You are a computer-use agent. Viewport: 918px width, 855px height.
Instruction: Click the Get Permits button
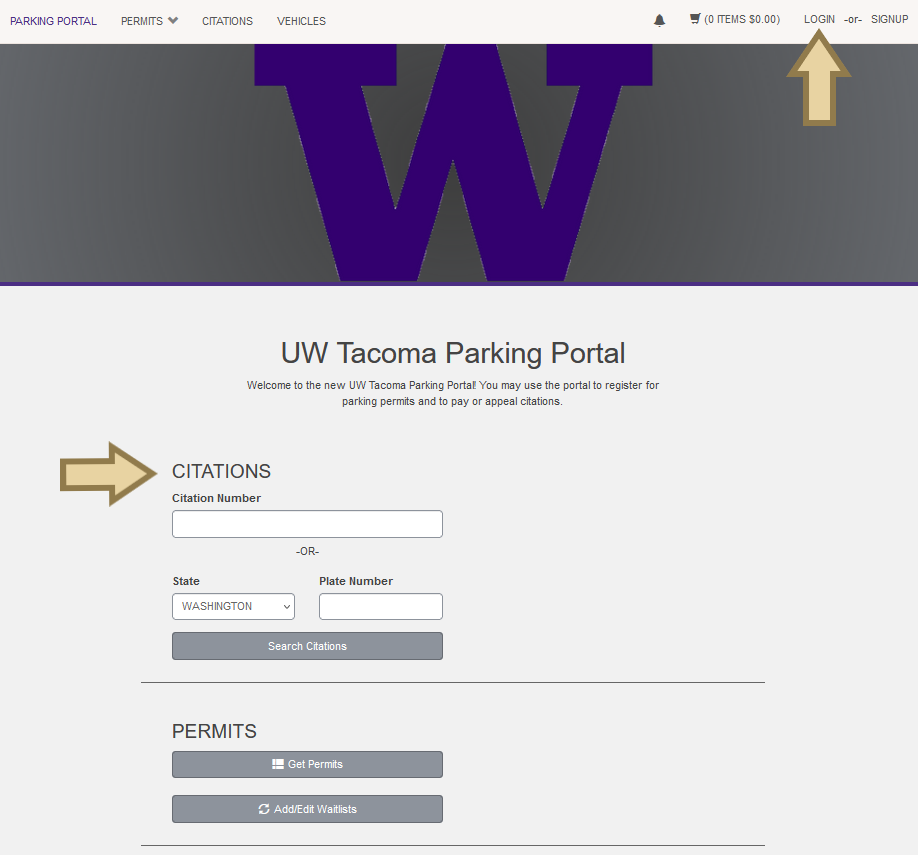[x=307, y=764]
